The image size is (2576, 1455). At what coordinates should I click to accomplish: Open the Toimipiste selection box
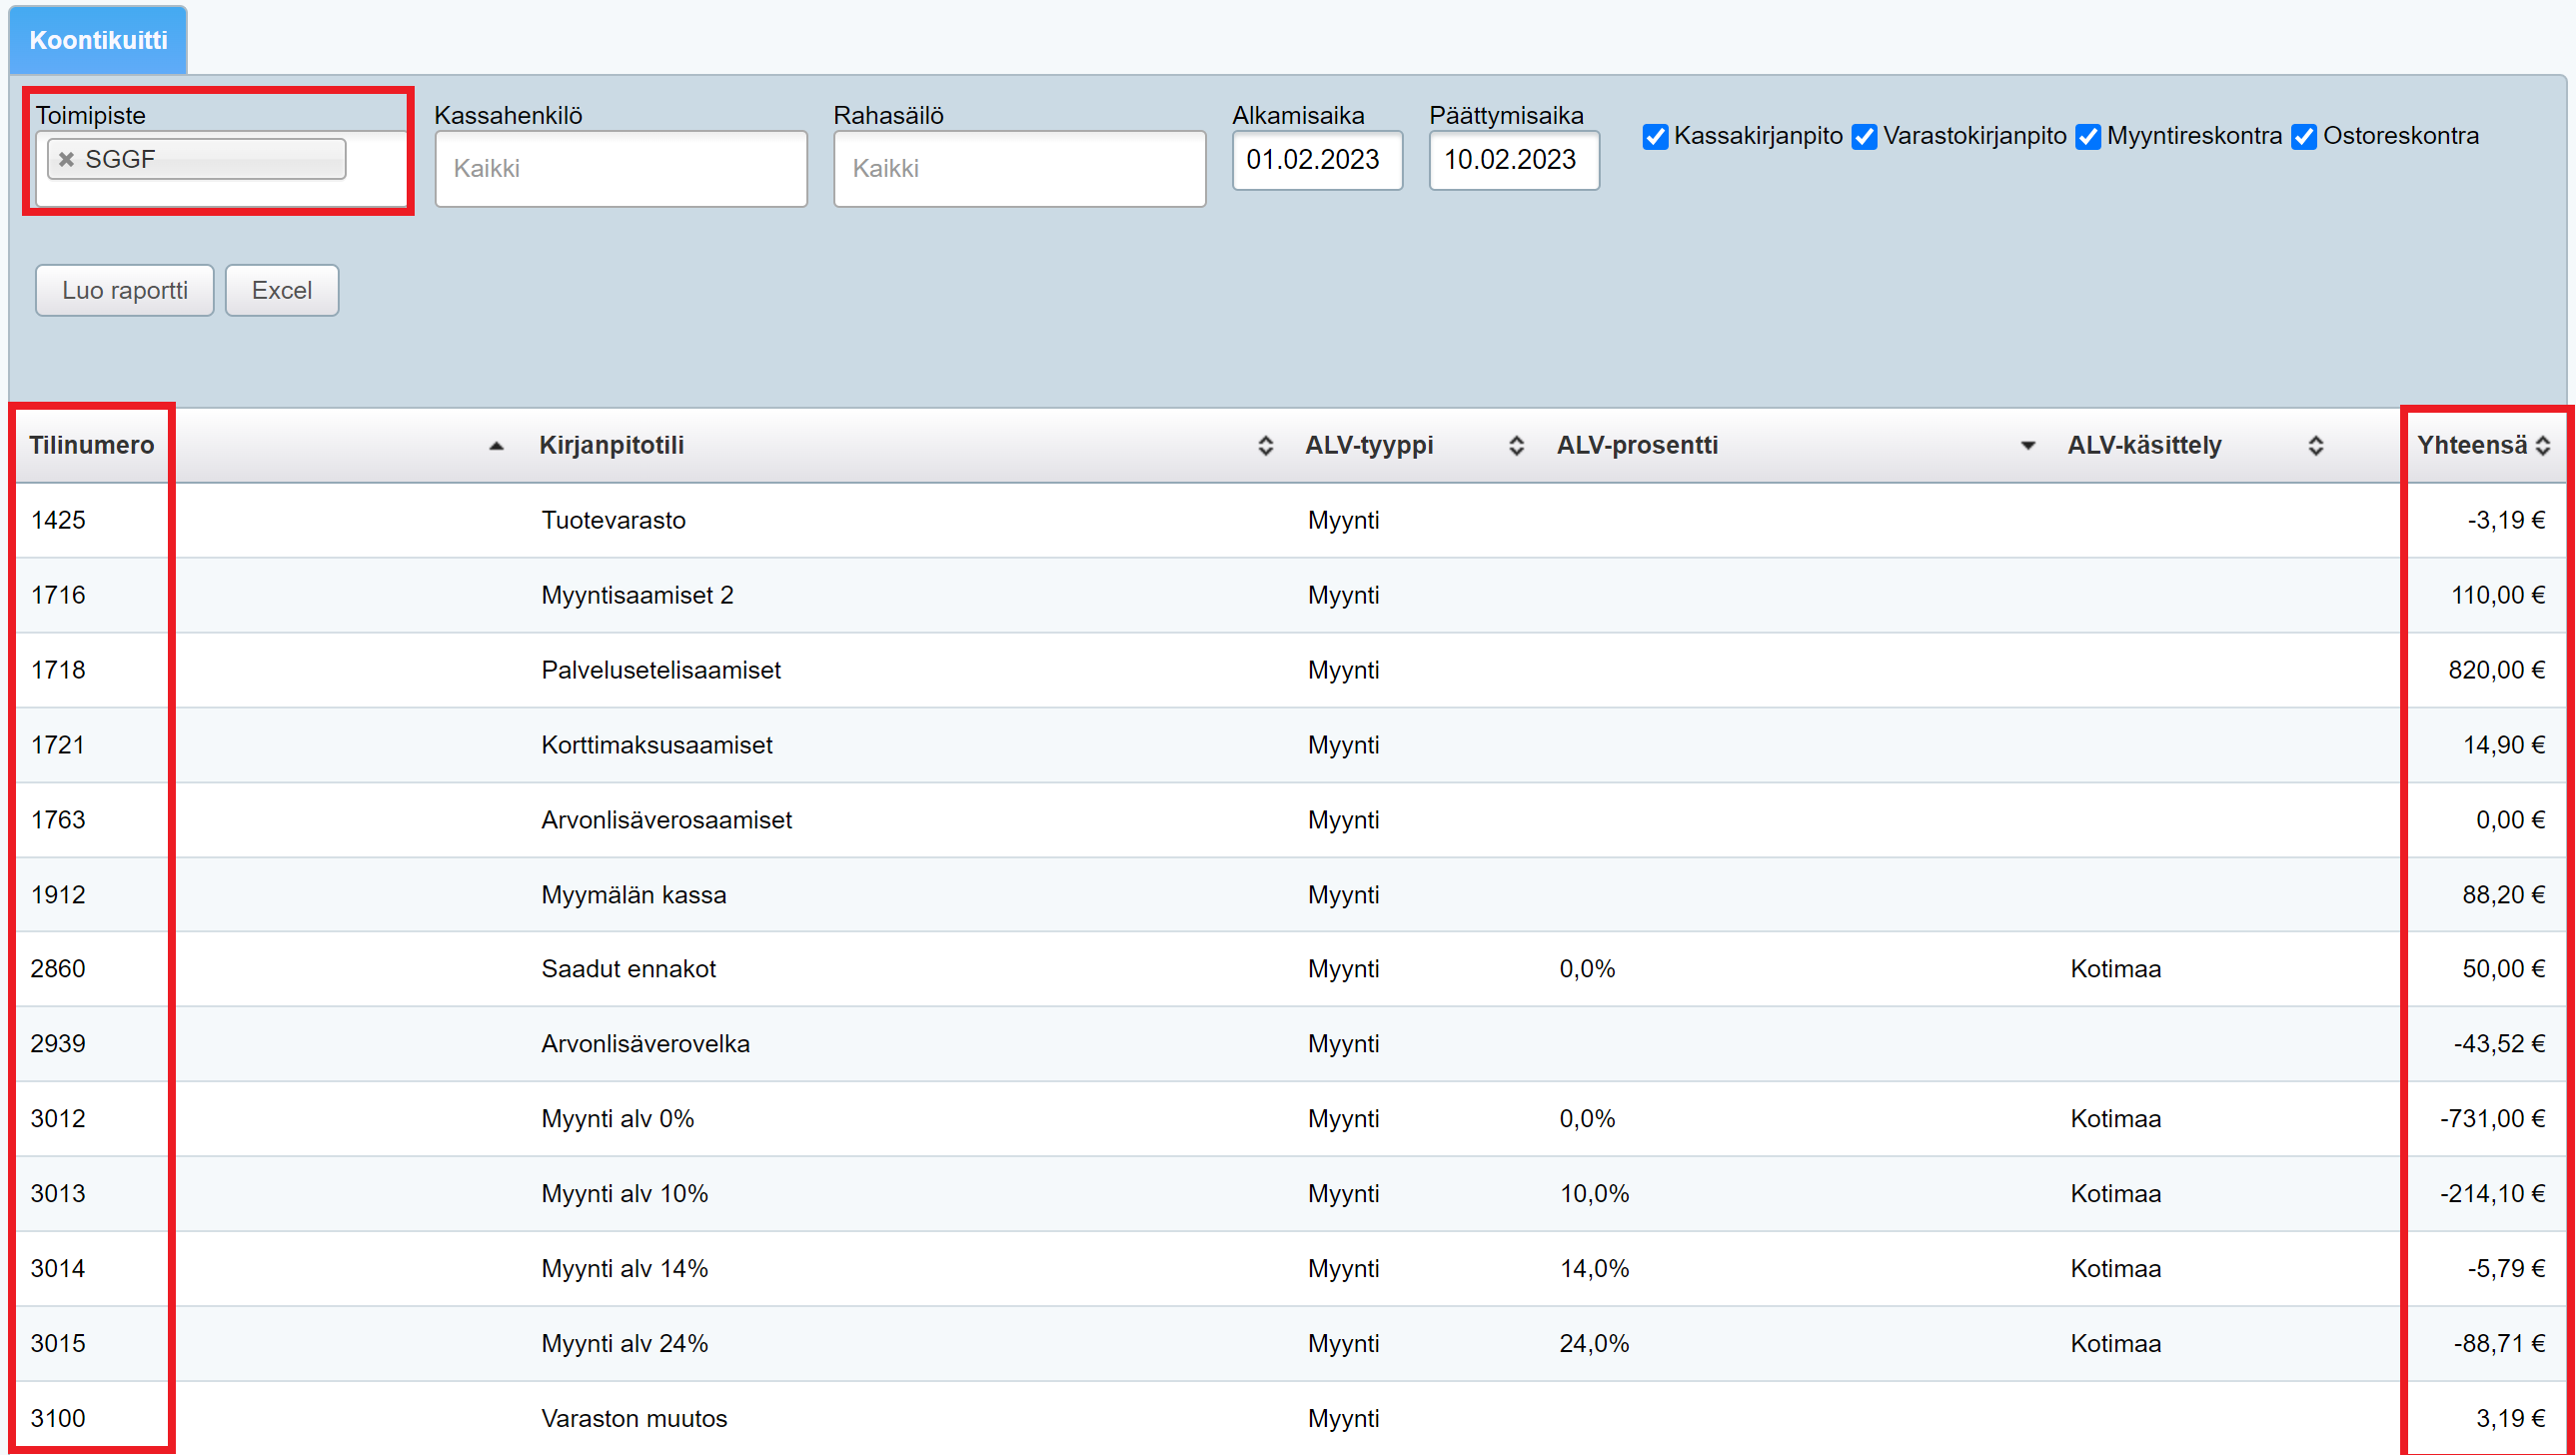(x=375, y=168)
